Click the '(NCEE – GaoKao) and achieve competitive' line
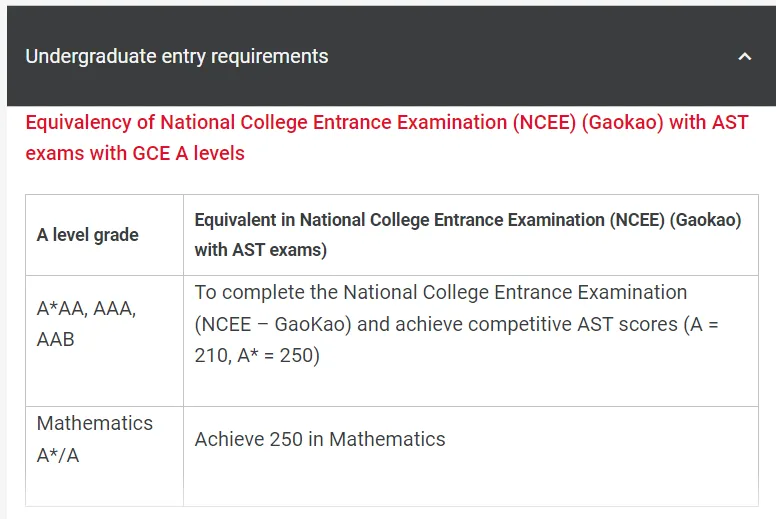 pyautogui.click(x=420, y=324)
